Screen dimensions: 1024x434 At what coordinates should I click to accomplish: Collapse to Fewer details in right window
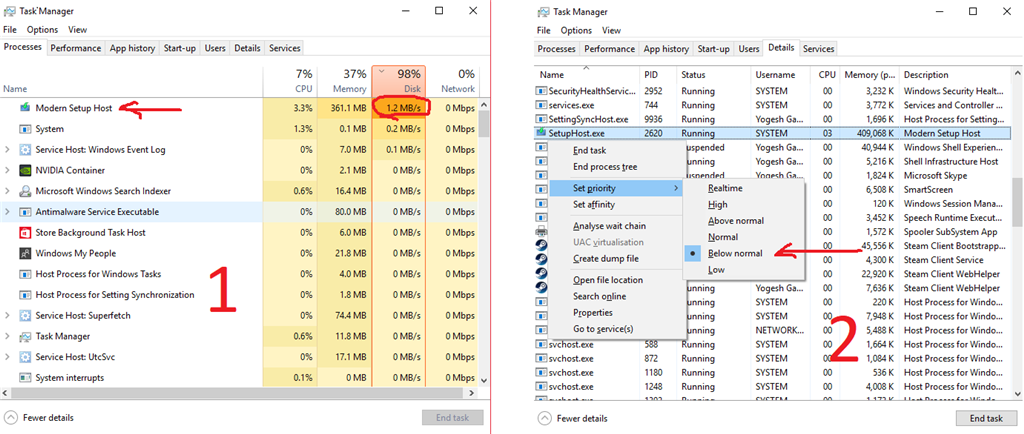point(573,418)
